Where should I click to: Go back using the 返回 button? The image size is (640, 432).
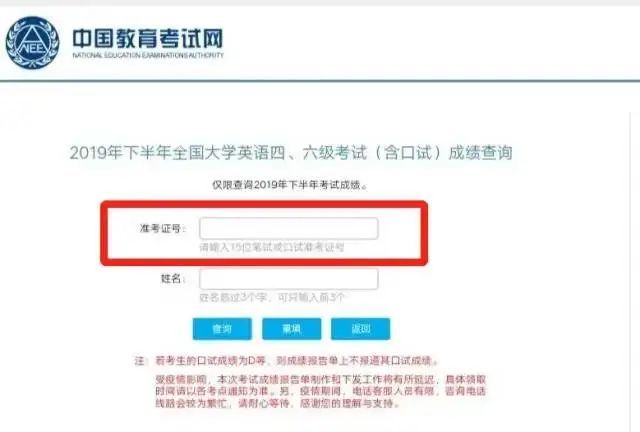[360, 329]
